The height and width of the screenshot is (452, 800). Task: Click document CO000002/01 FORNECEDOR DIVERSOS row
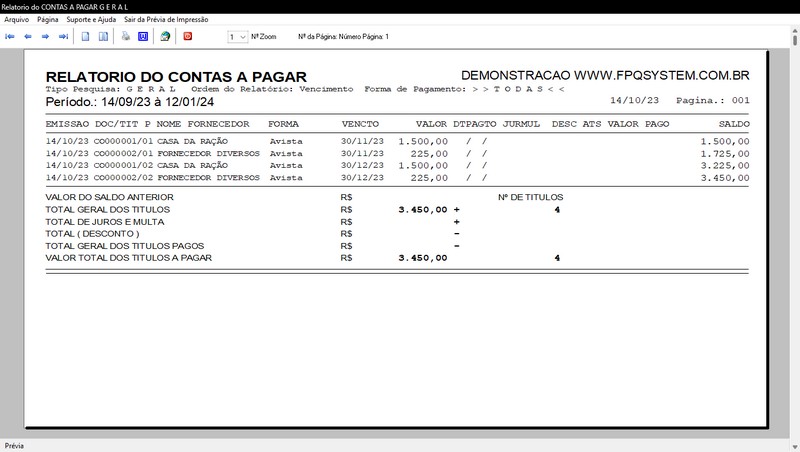397,154
